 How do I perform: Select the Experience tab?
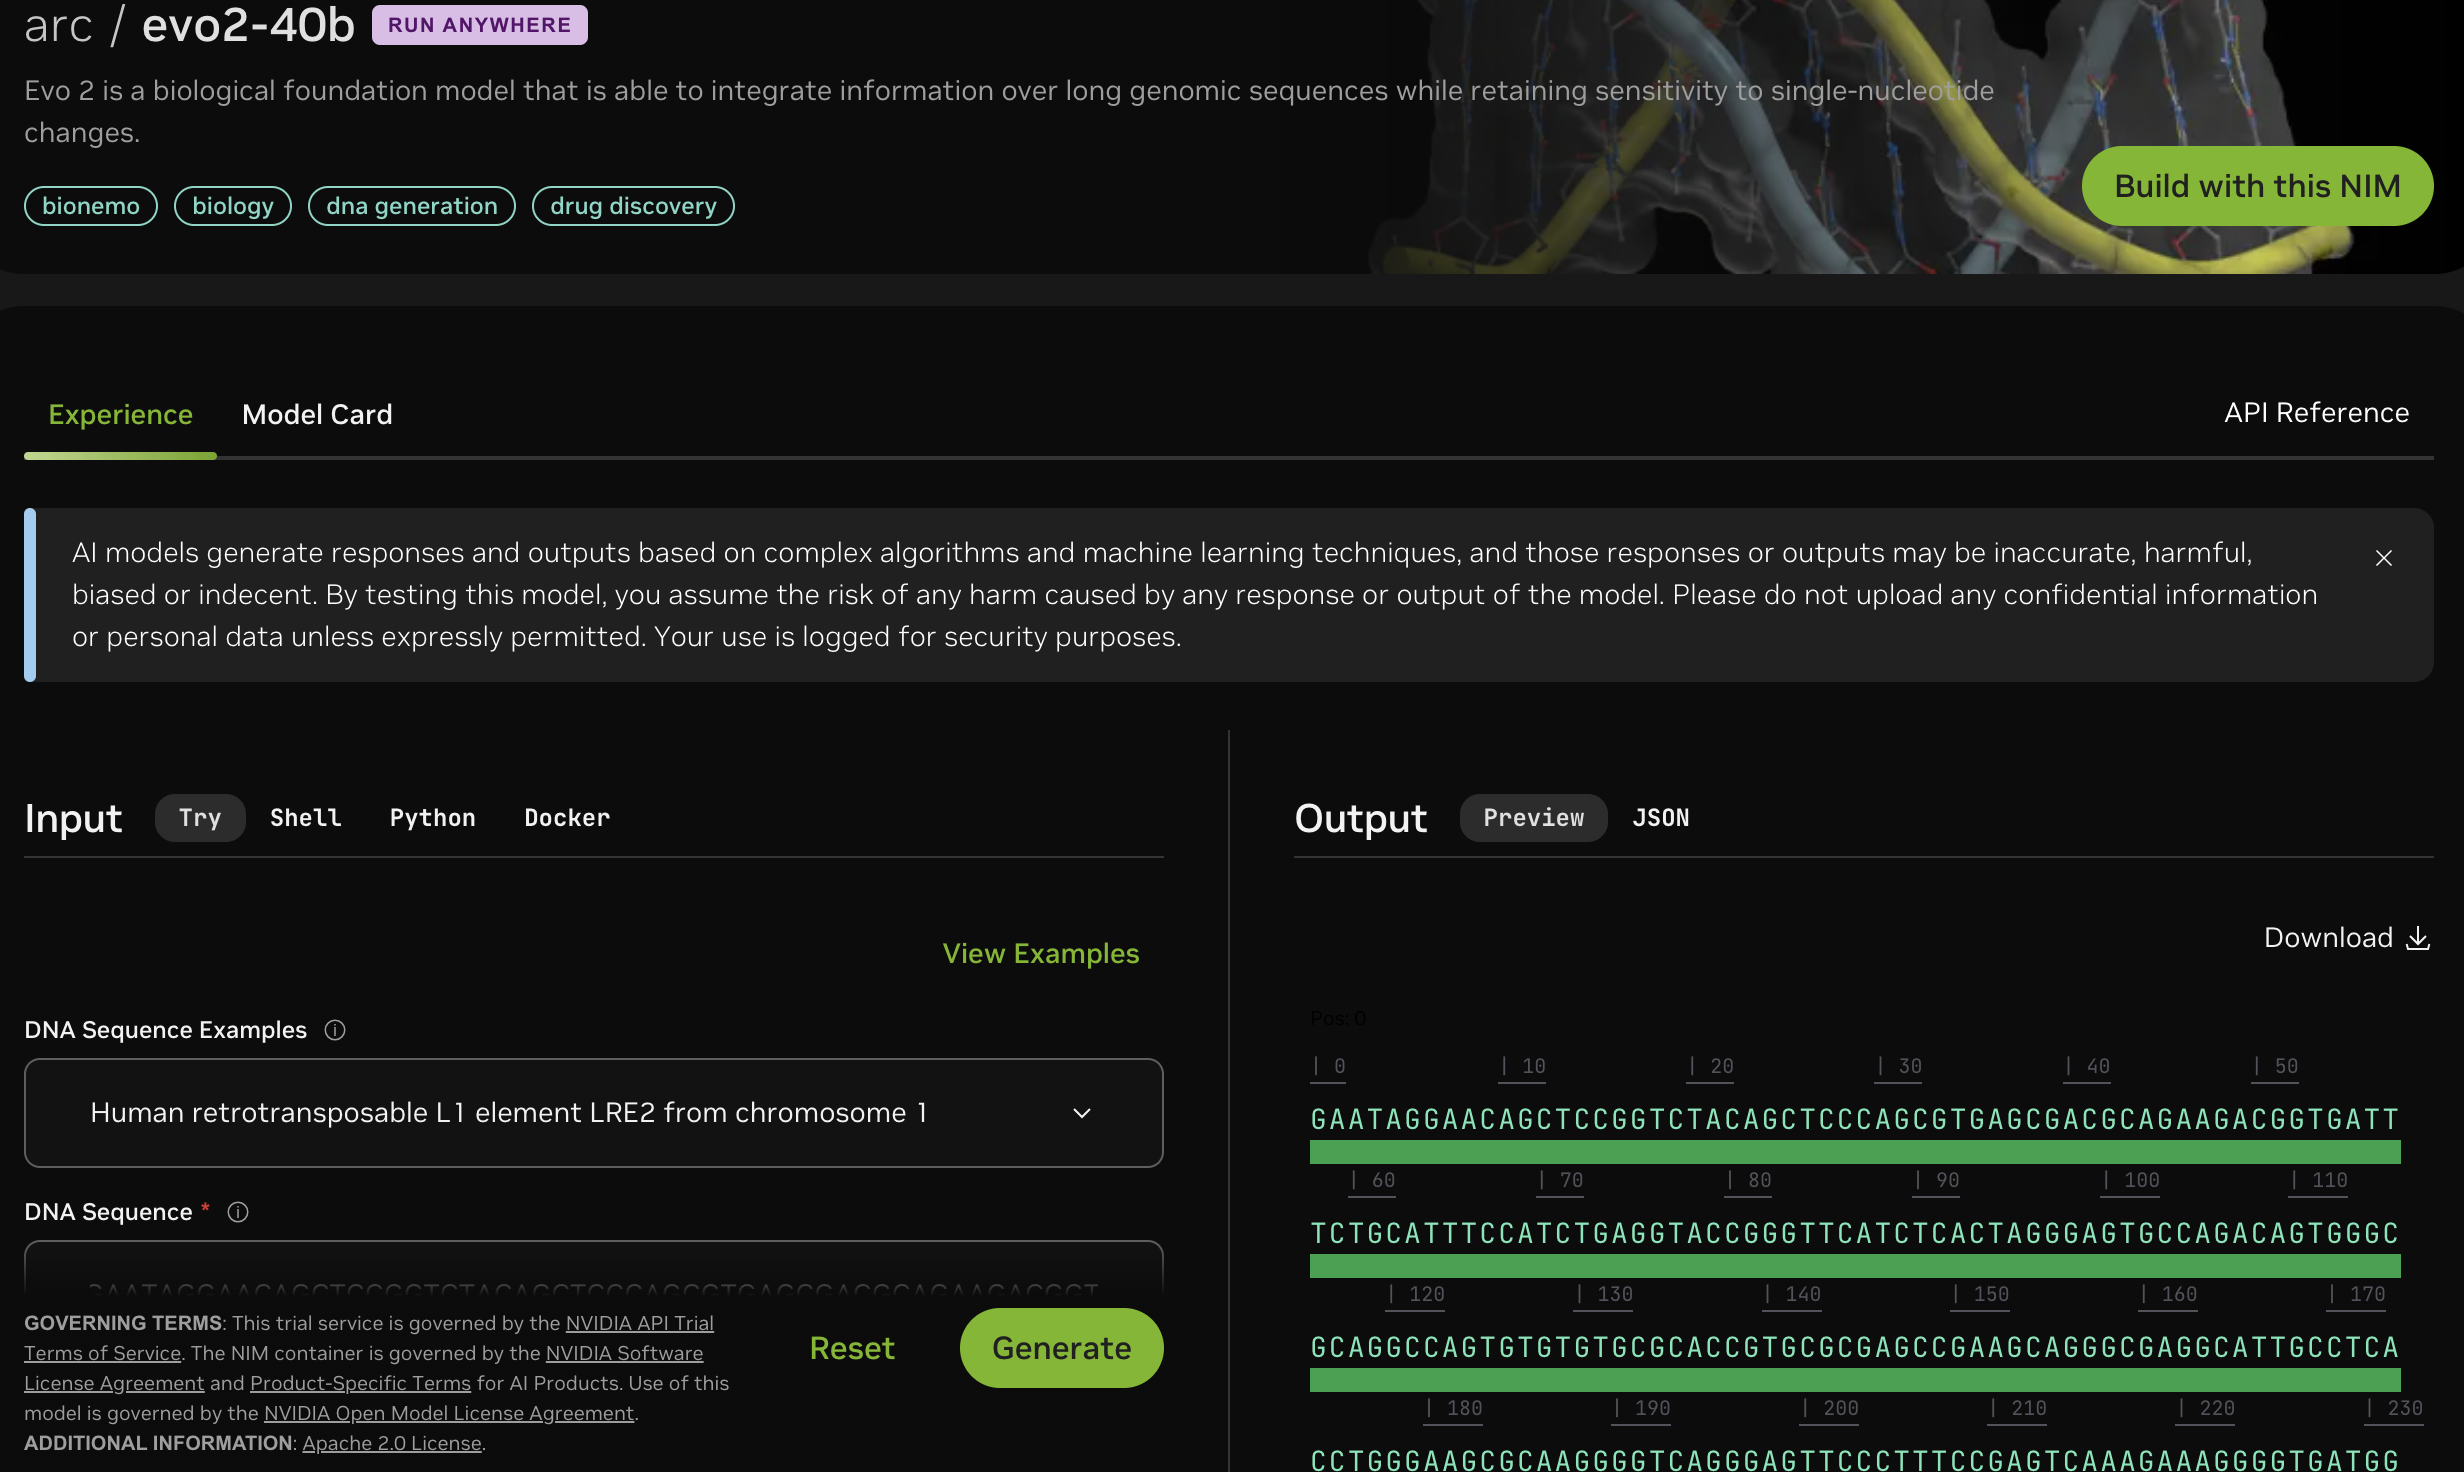(x=120, y=414)
